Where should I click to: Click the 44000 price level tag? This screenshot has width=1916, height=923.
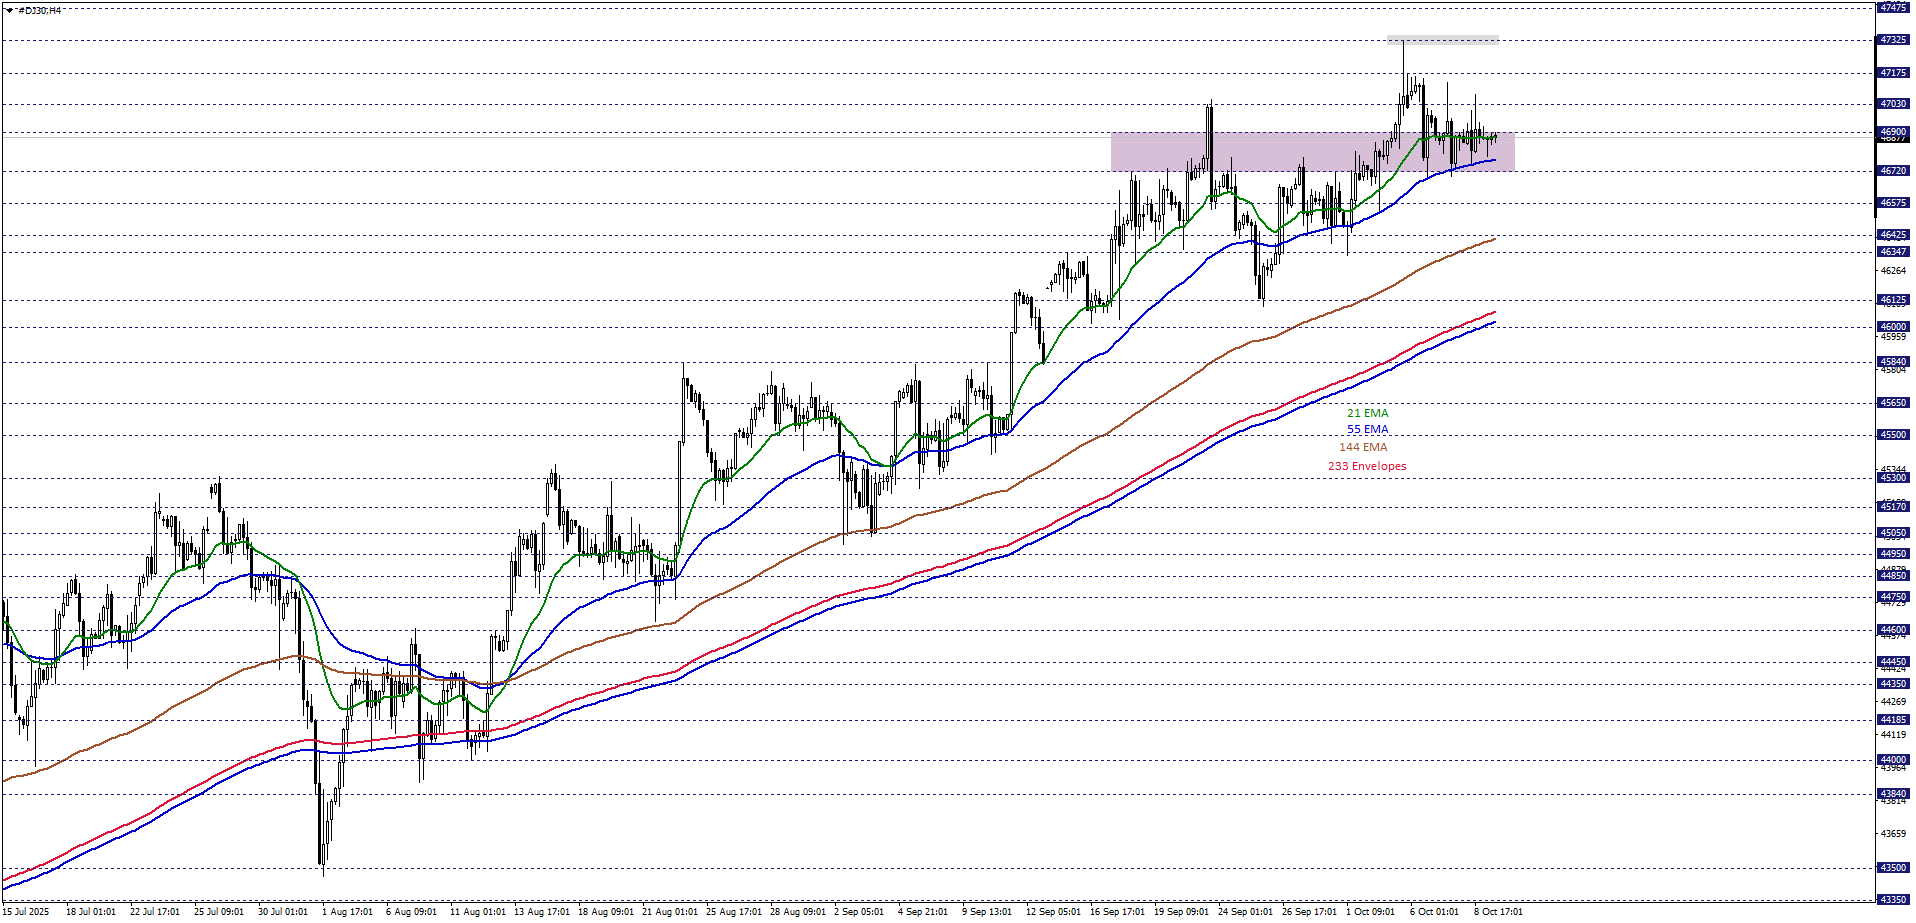(1892, 760)
